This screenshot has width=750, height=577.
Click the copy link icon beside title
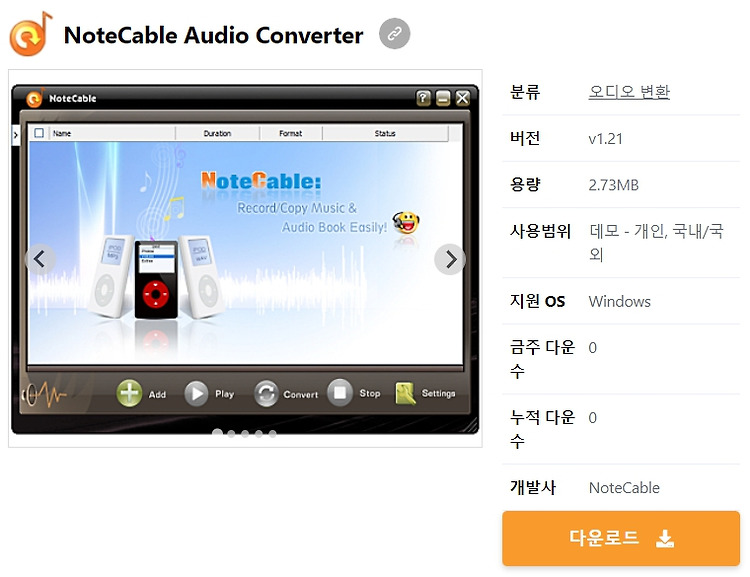tap(394, 33)
